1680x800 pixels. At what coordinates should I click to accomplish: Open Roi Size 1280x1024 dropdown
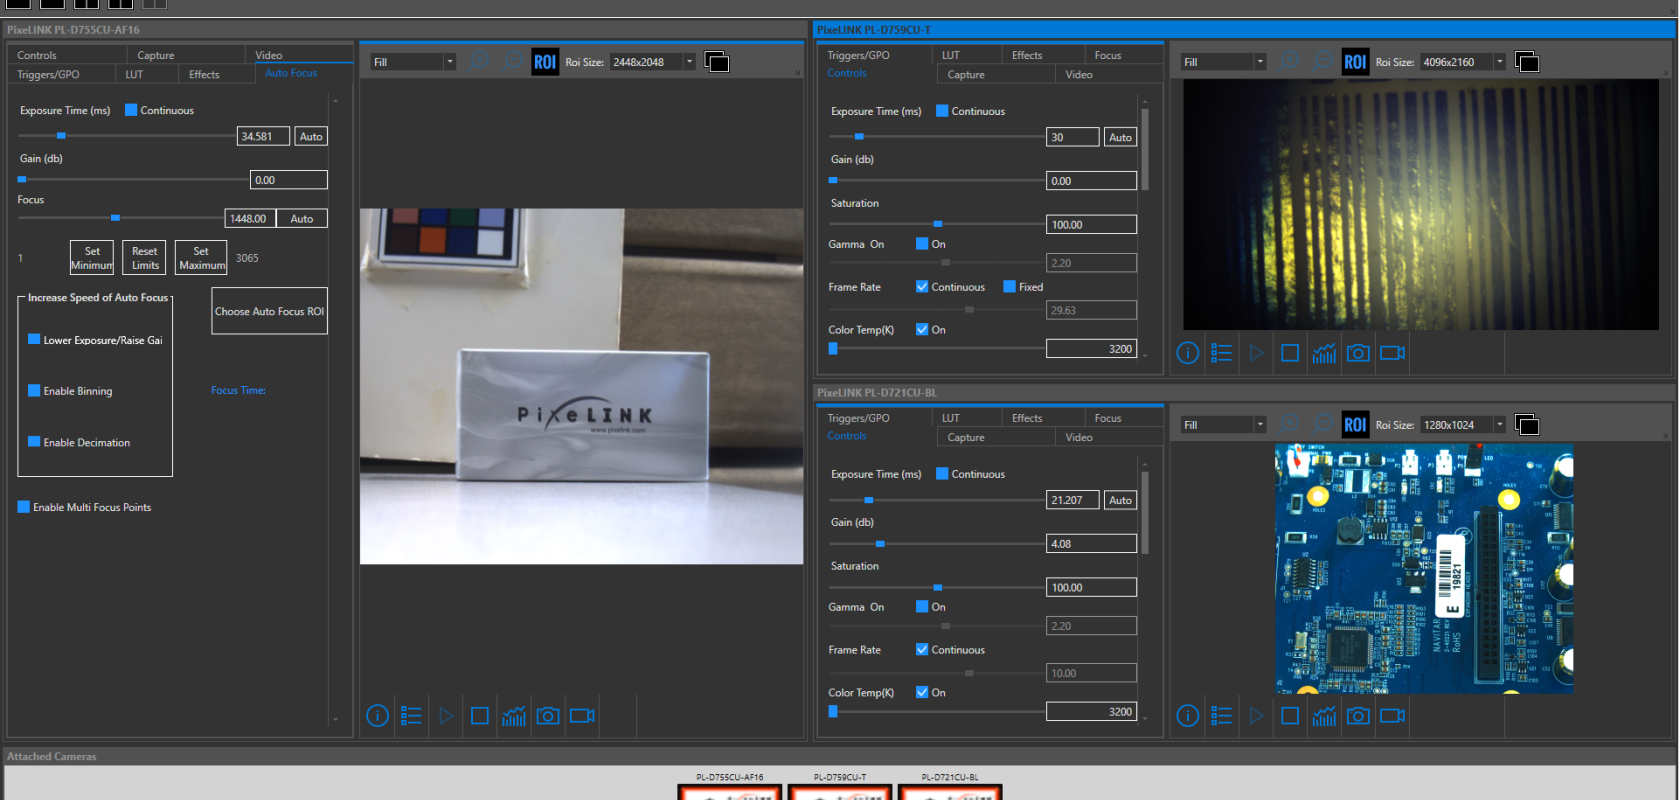click(x=1462, y=425)
